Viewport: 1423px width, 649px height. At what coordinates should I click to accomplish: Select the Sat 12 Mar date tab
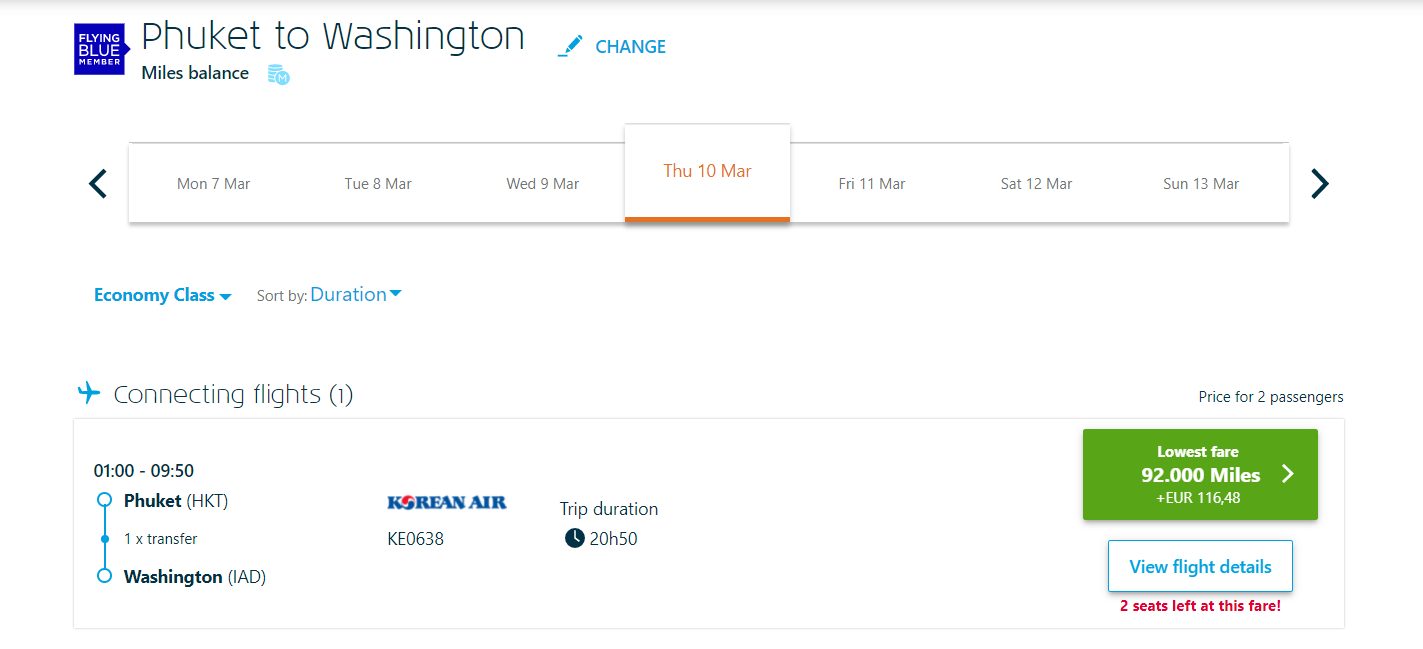point(1036,183)
